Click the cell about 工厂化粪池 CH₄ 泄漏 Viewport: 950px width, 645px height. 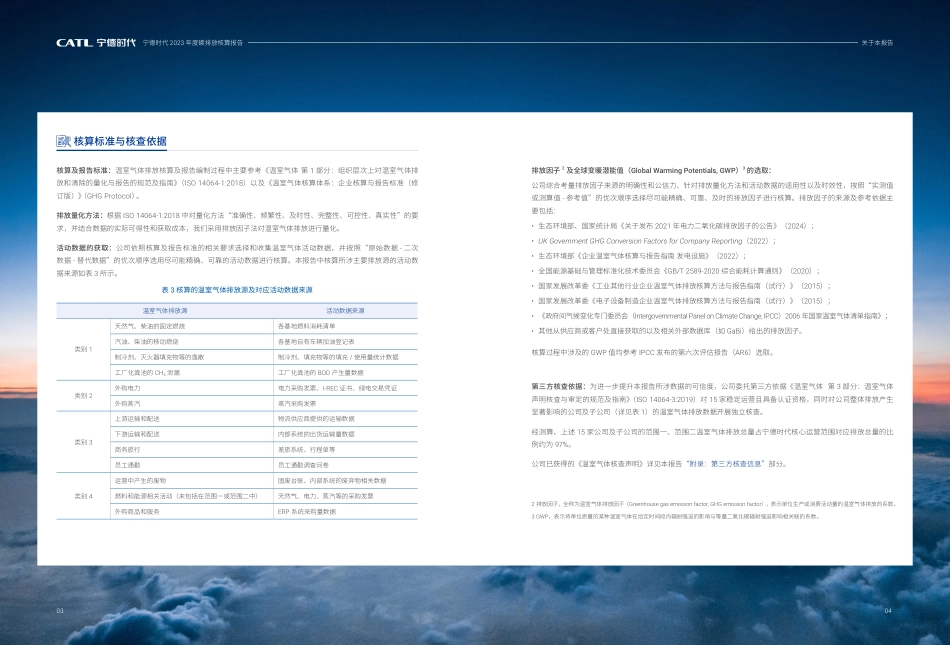click(x=147, y=373)
